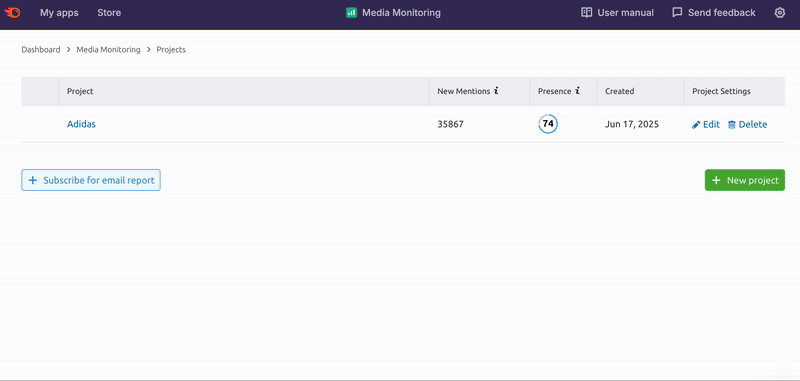The height and width of the screenshot is (381, 800).
Task: Open the Store menu item
Action: [x=109, y=13]
